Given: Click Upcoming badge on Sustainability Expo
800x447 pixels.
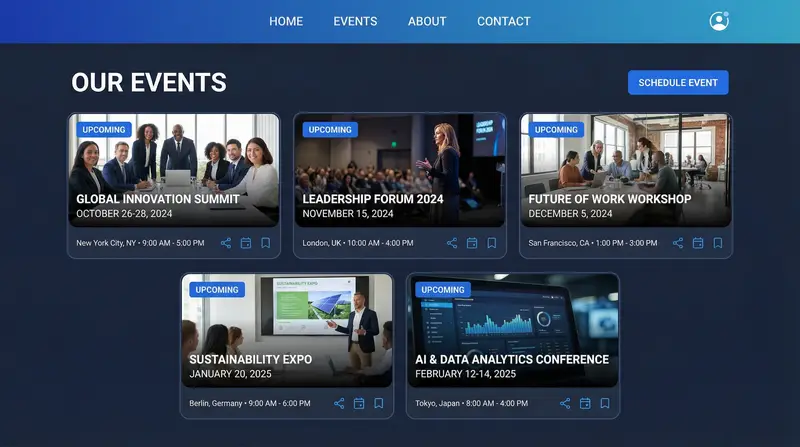Looking at the screenshot, I should pyautogui.click(x=217, y=290).
